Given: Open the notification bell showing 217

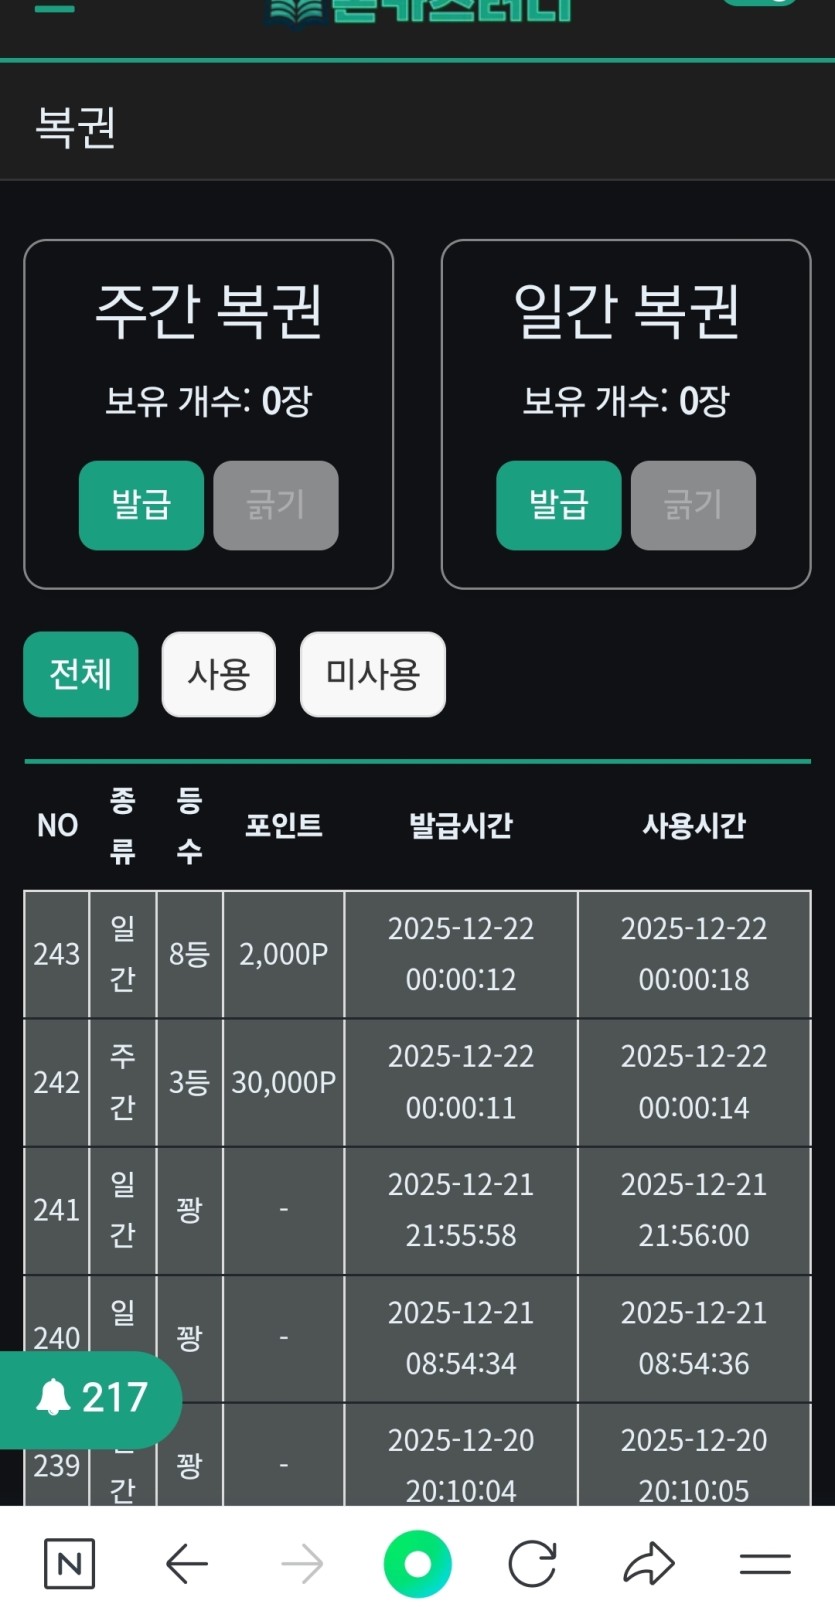Looking at the screenshot, I should pyautogui.click(x=91, y=1398).
